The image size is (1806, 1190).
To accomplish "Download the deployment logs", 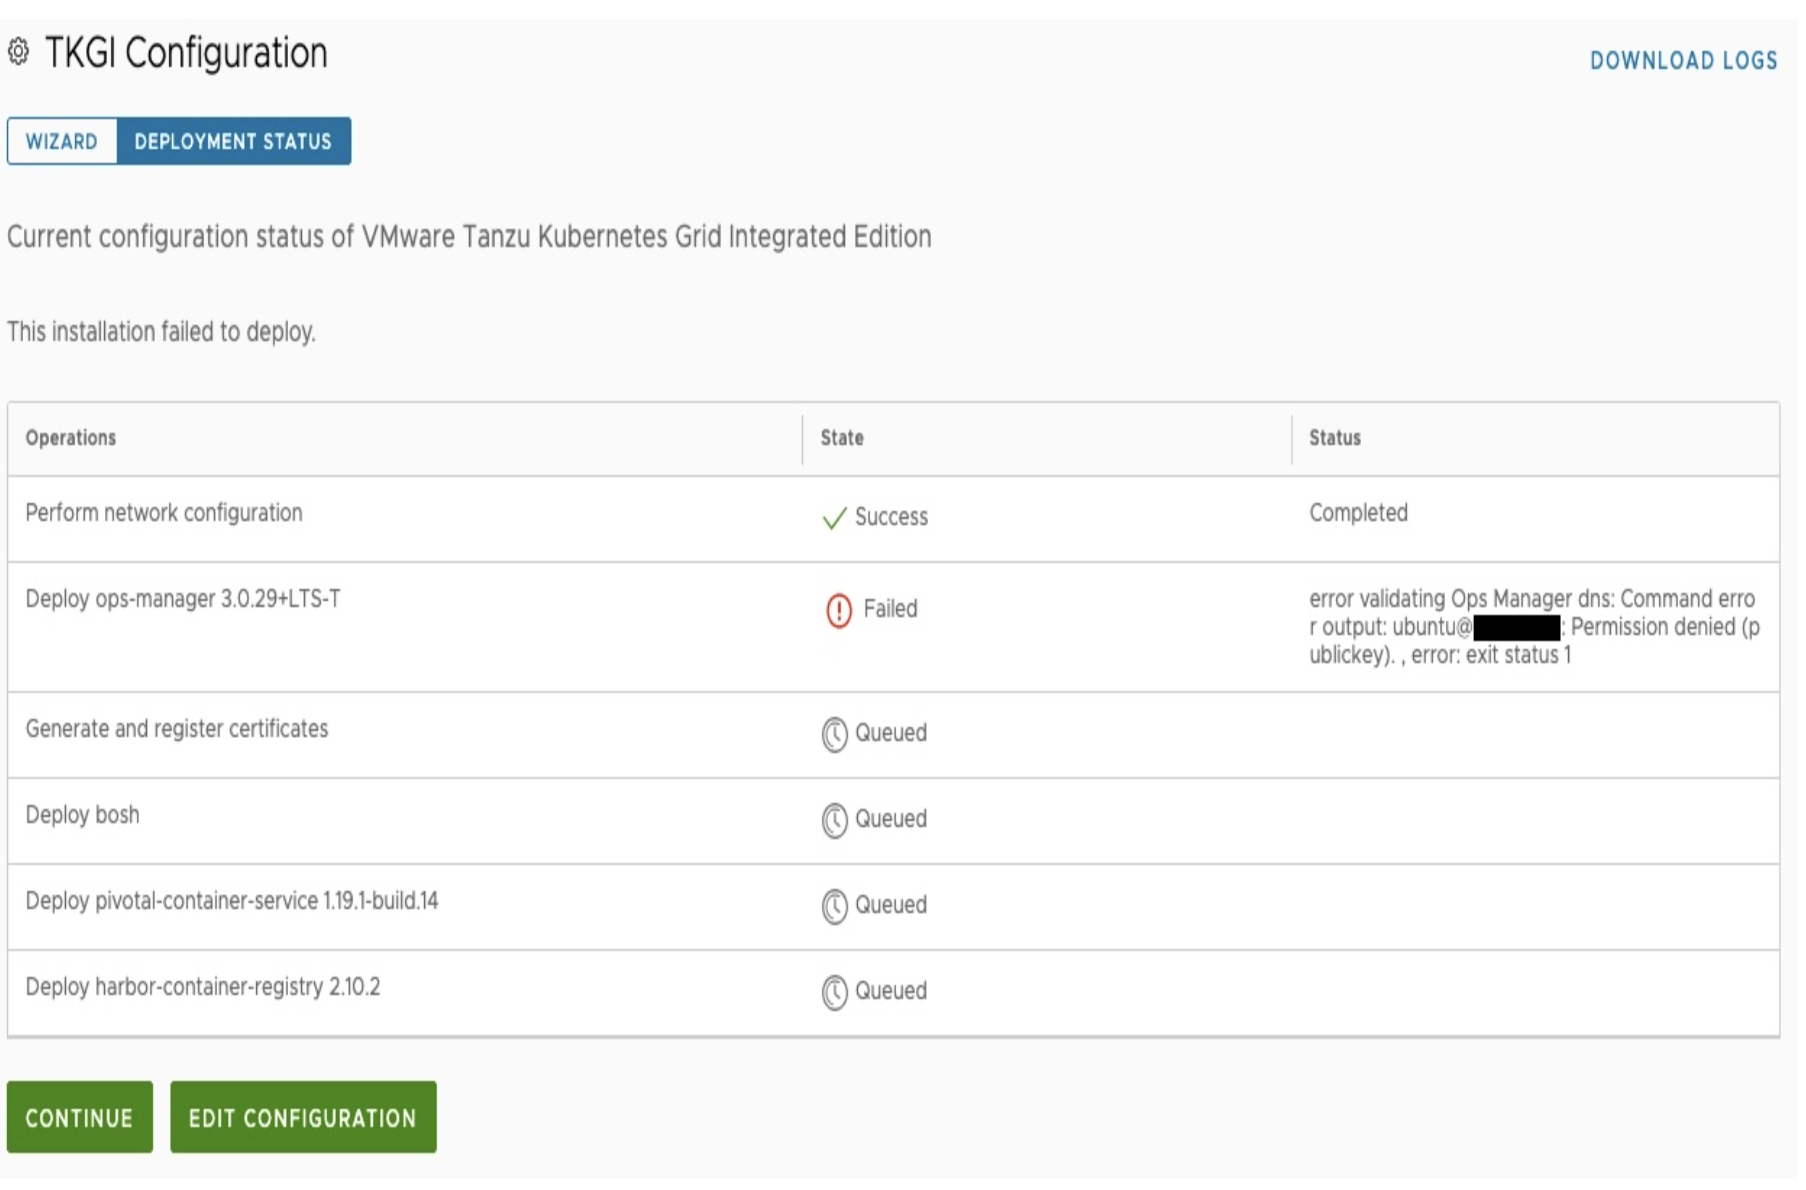I will [x=1683, y=61].
